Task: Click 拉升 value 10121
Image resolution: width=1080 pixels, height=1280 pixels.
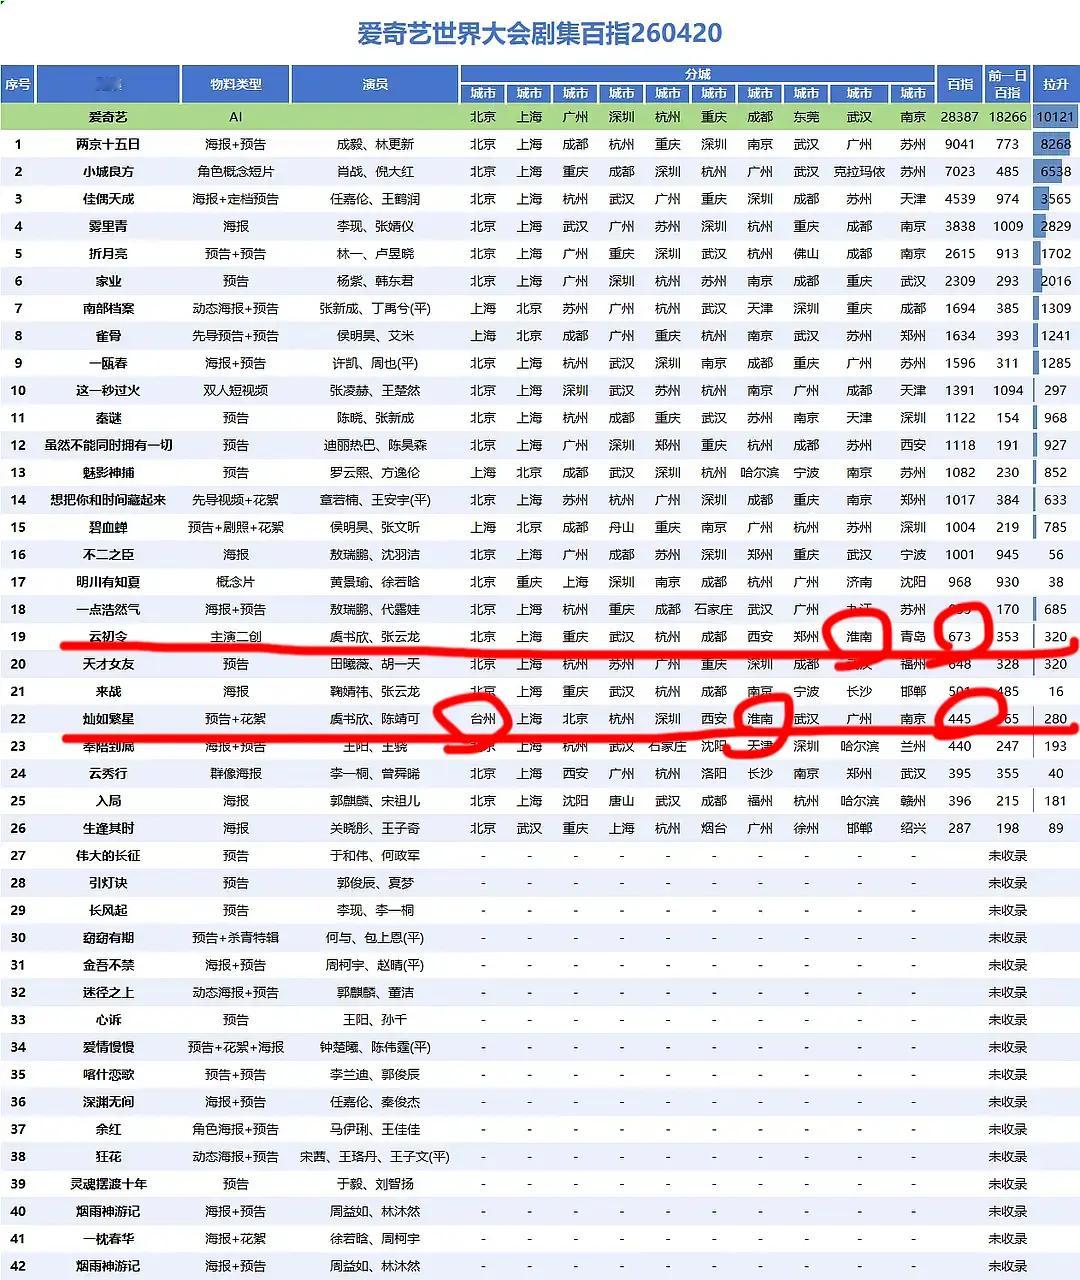Action: click(1055, 117)
